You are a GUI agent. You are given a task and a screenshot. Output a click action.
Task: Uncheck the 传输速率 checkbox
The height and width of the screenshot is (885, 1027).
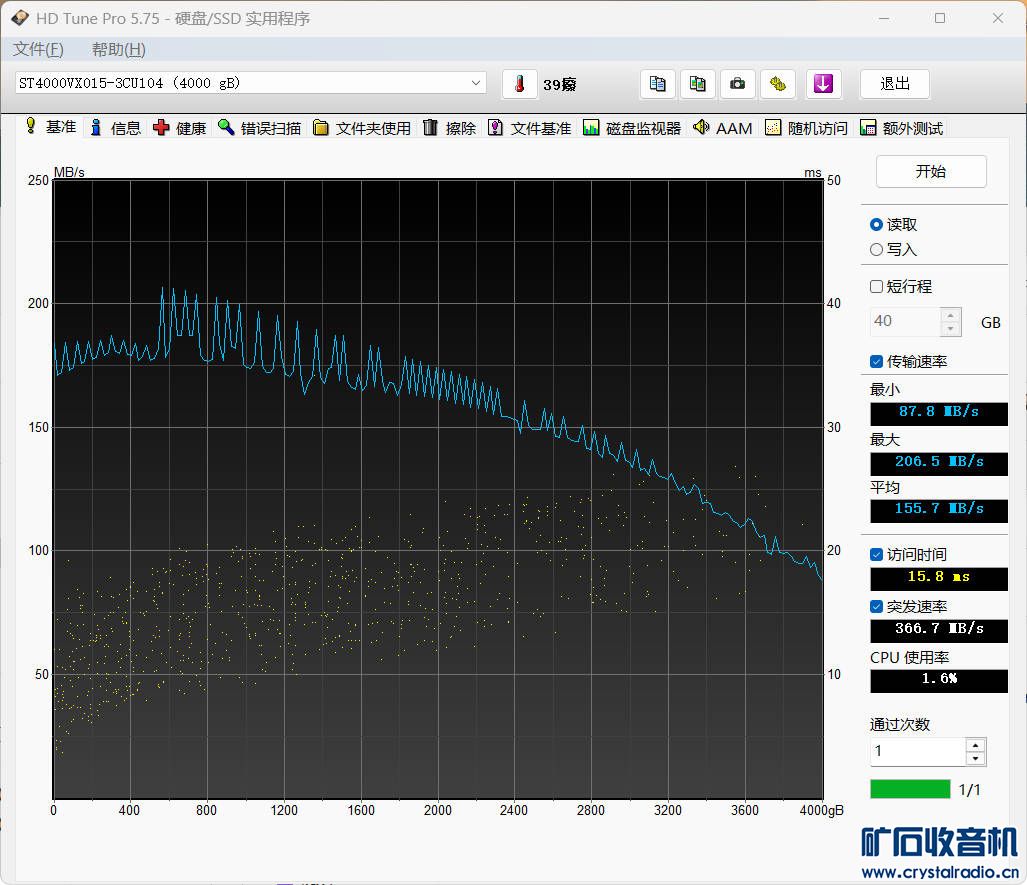[x=877, y=362]
